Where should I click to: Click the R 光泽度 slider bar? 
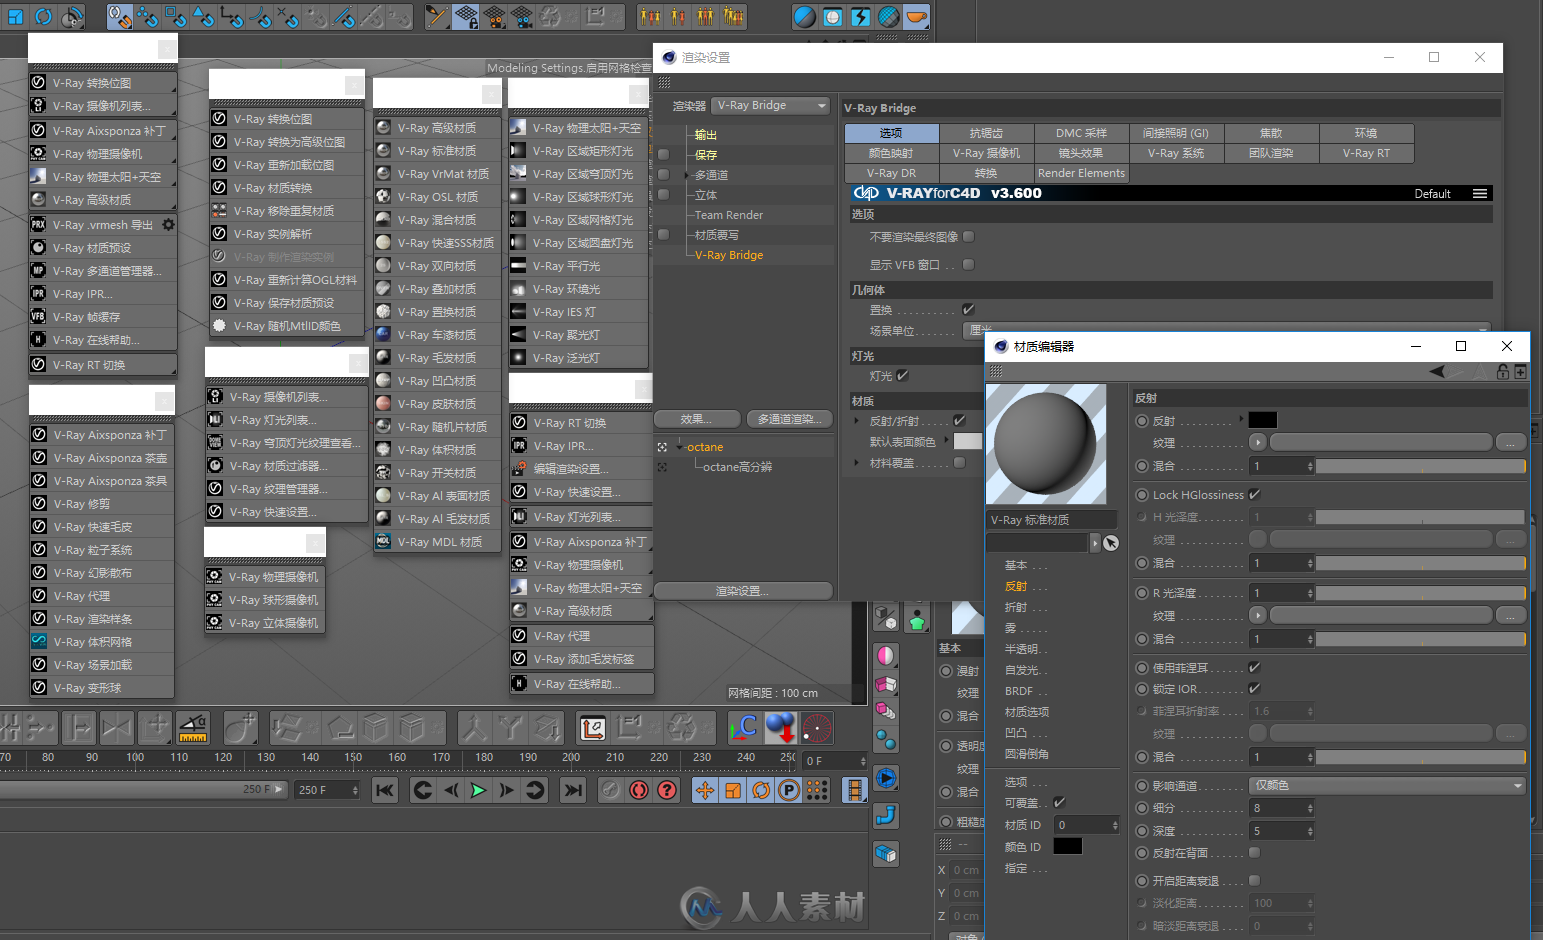tap(1421, 593)
